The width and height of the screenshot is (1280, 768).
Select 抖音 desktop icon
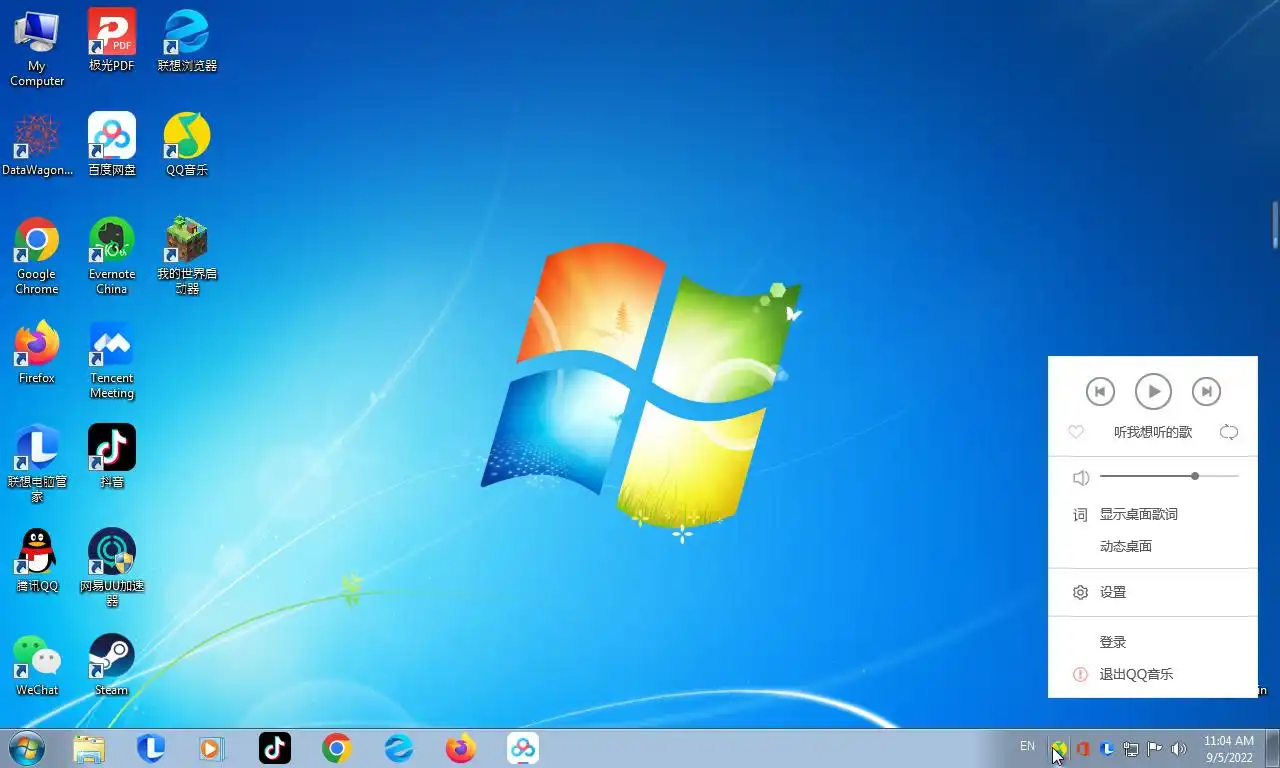tap(112, 458)
